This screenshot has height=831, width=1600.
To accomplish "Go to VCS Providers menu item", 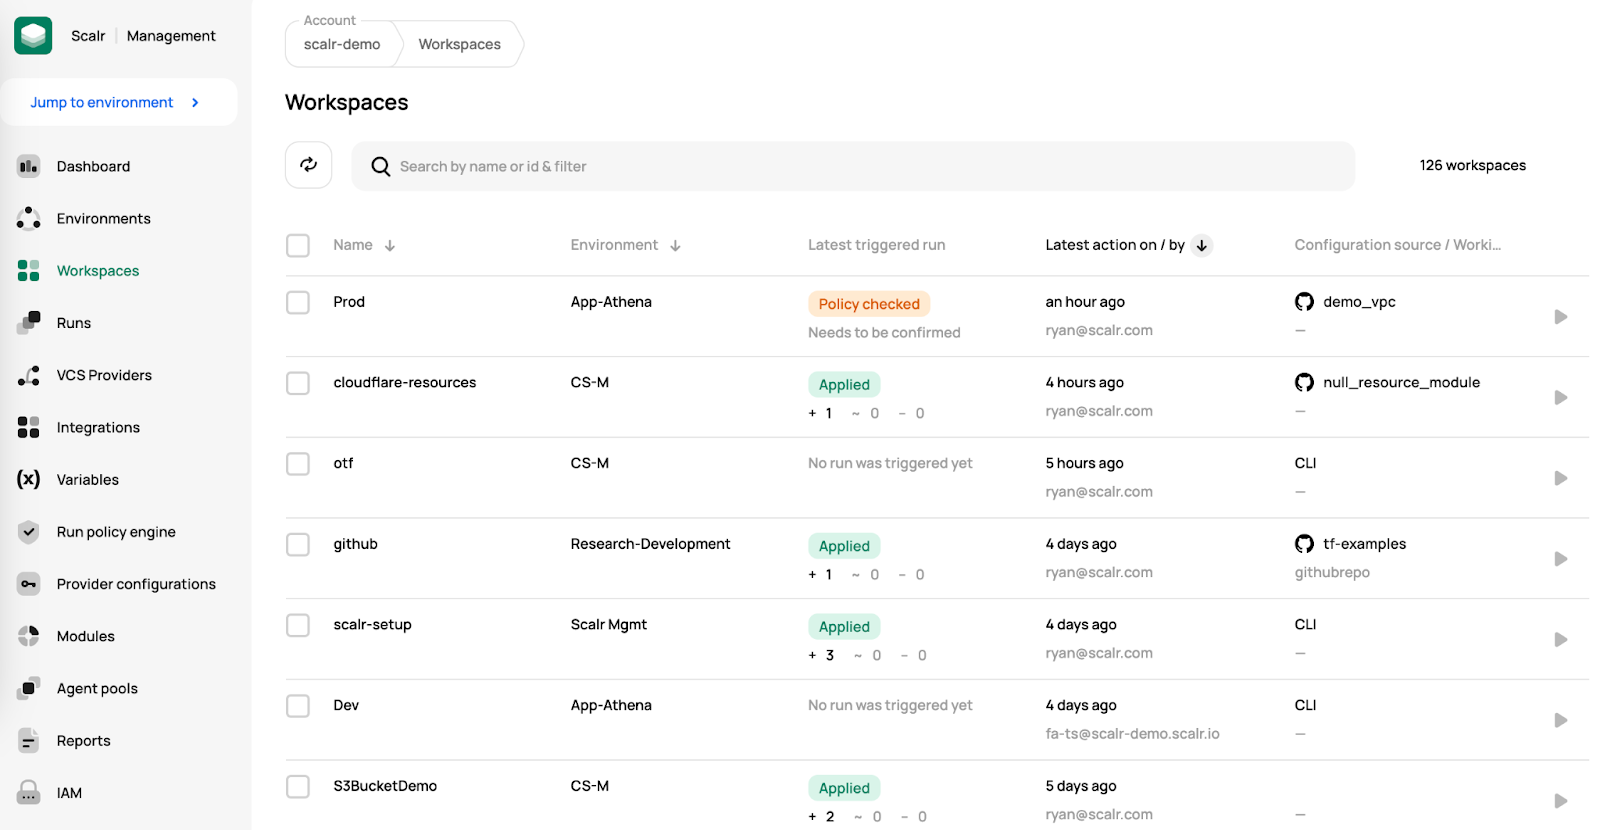I will (104, 375).
